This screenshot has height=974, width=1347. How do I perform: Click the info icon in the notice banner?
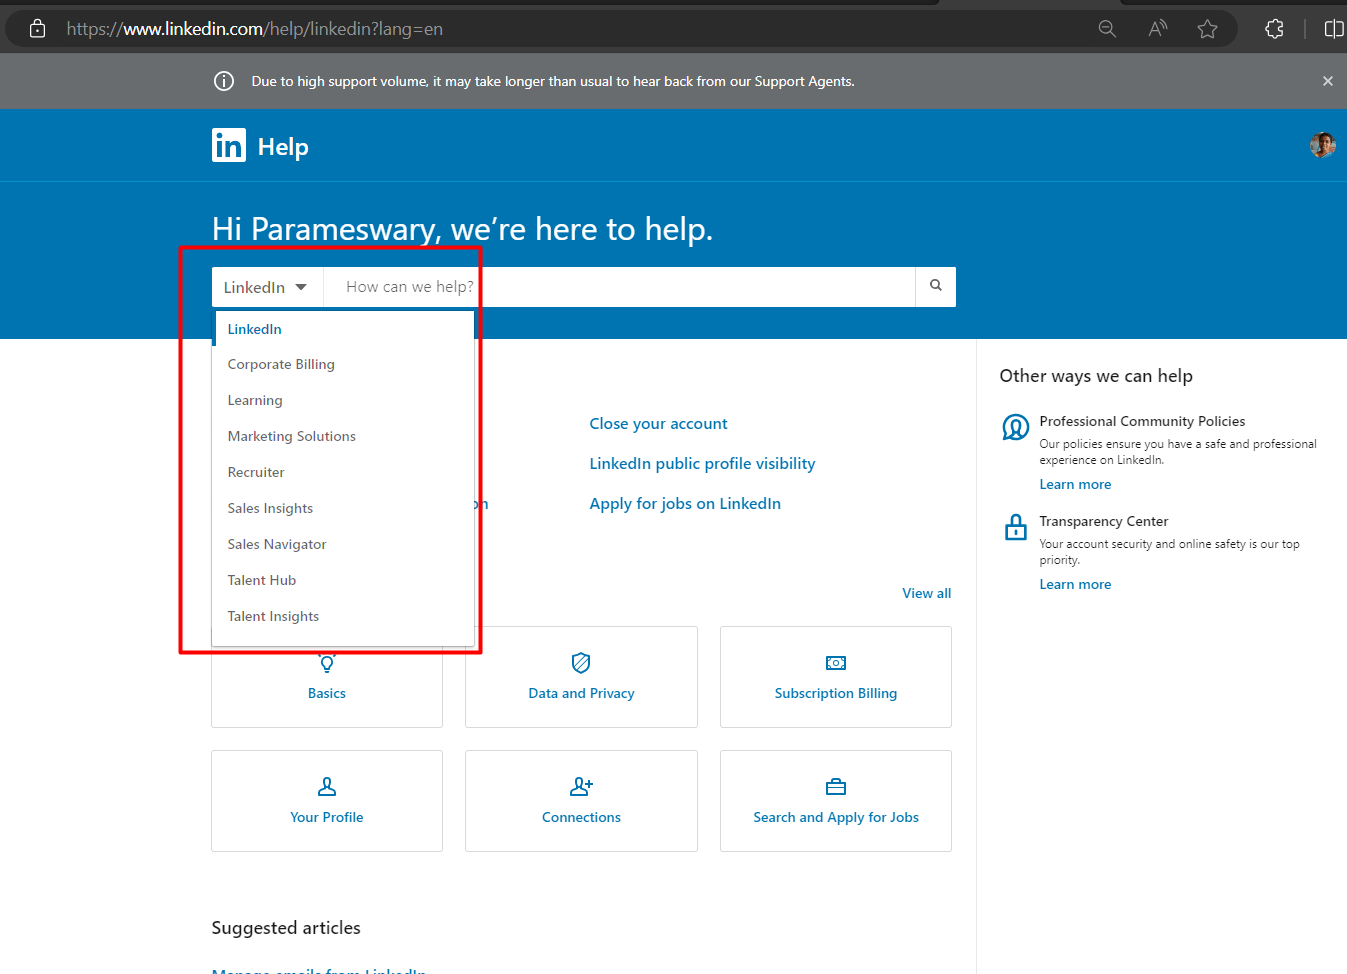click(x=224, y=81)
